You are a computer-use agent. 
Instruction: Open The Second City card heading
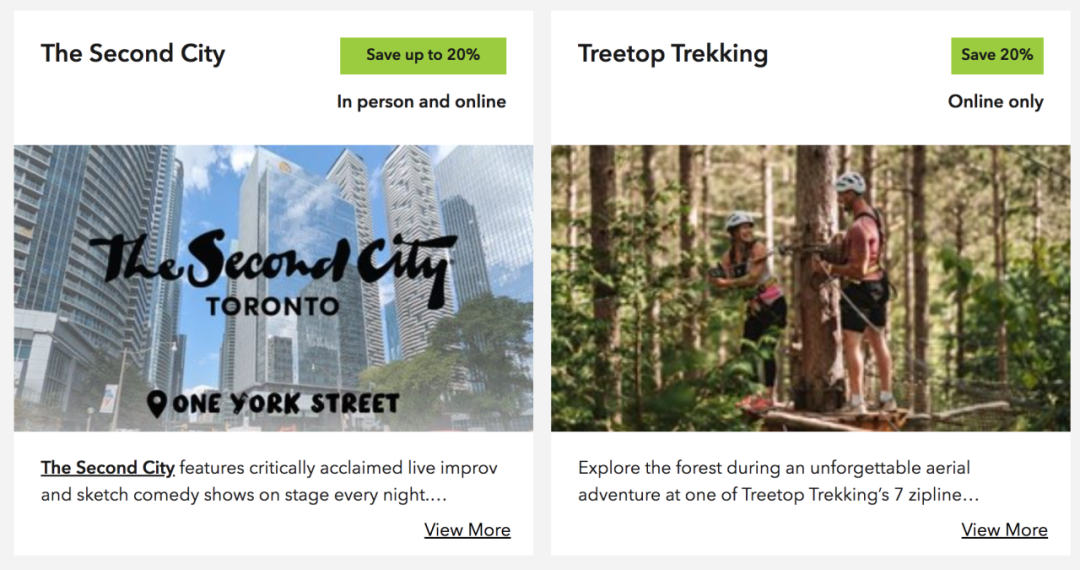[x=133, y=54]
